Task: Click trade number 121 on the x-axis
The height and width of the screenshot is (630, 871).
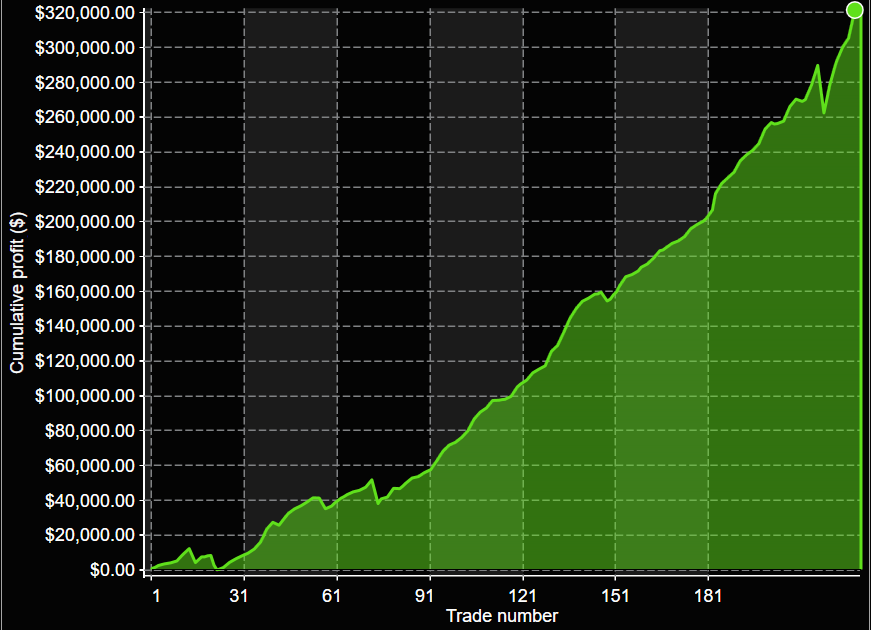Action: point(523,596)
